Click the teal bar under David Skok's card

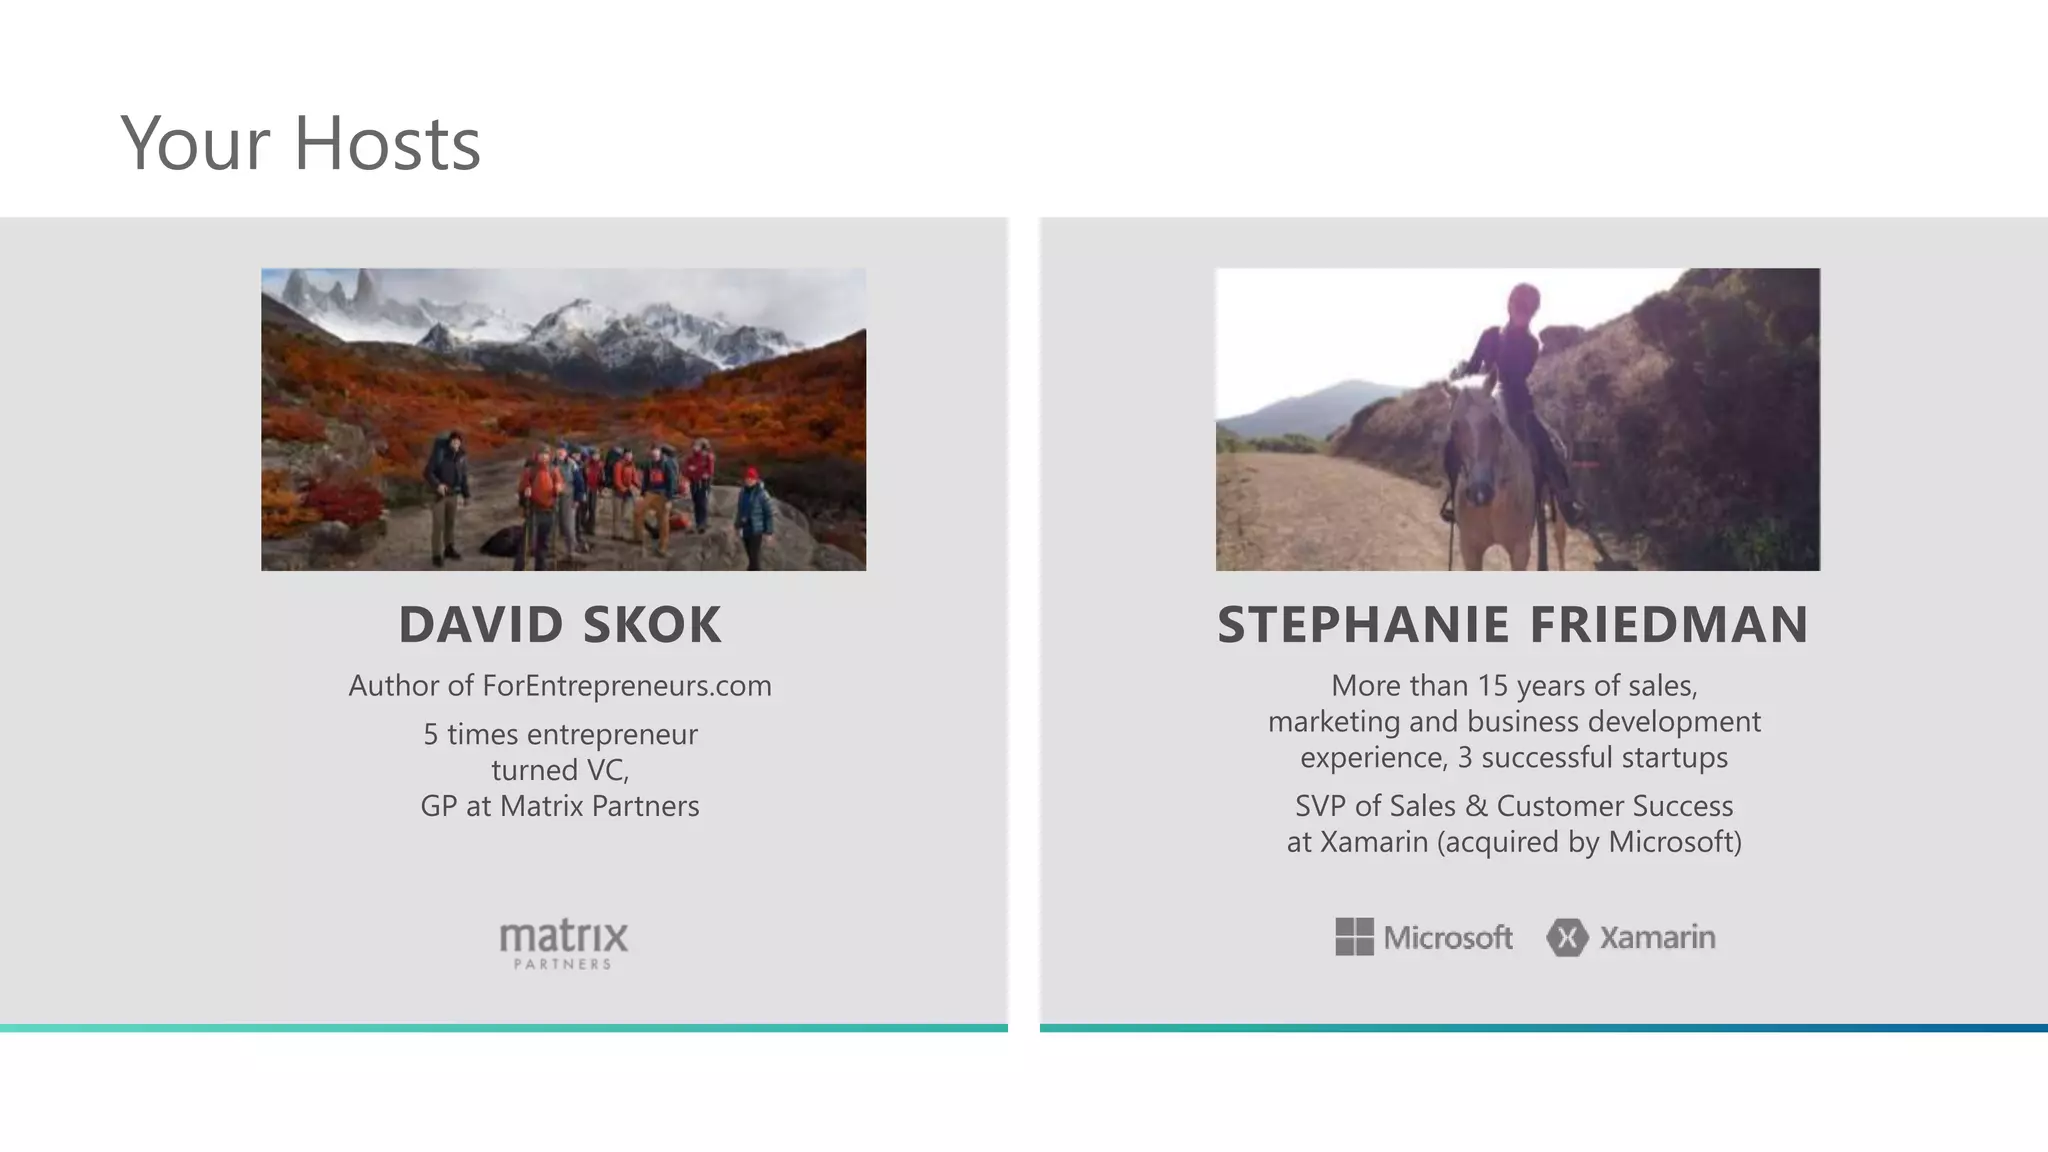503,1027
